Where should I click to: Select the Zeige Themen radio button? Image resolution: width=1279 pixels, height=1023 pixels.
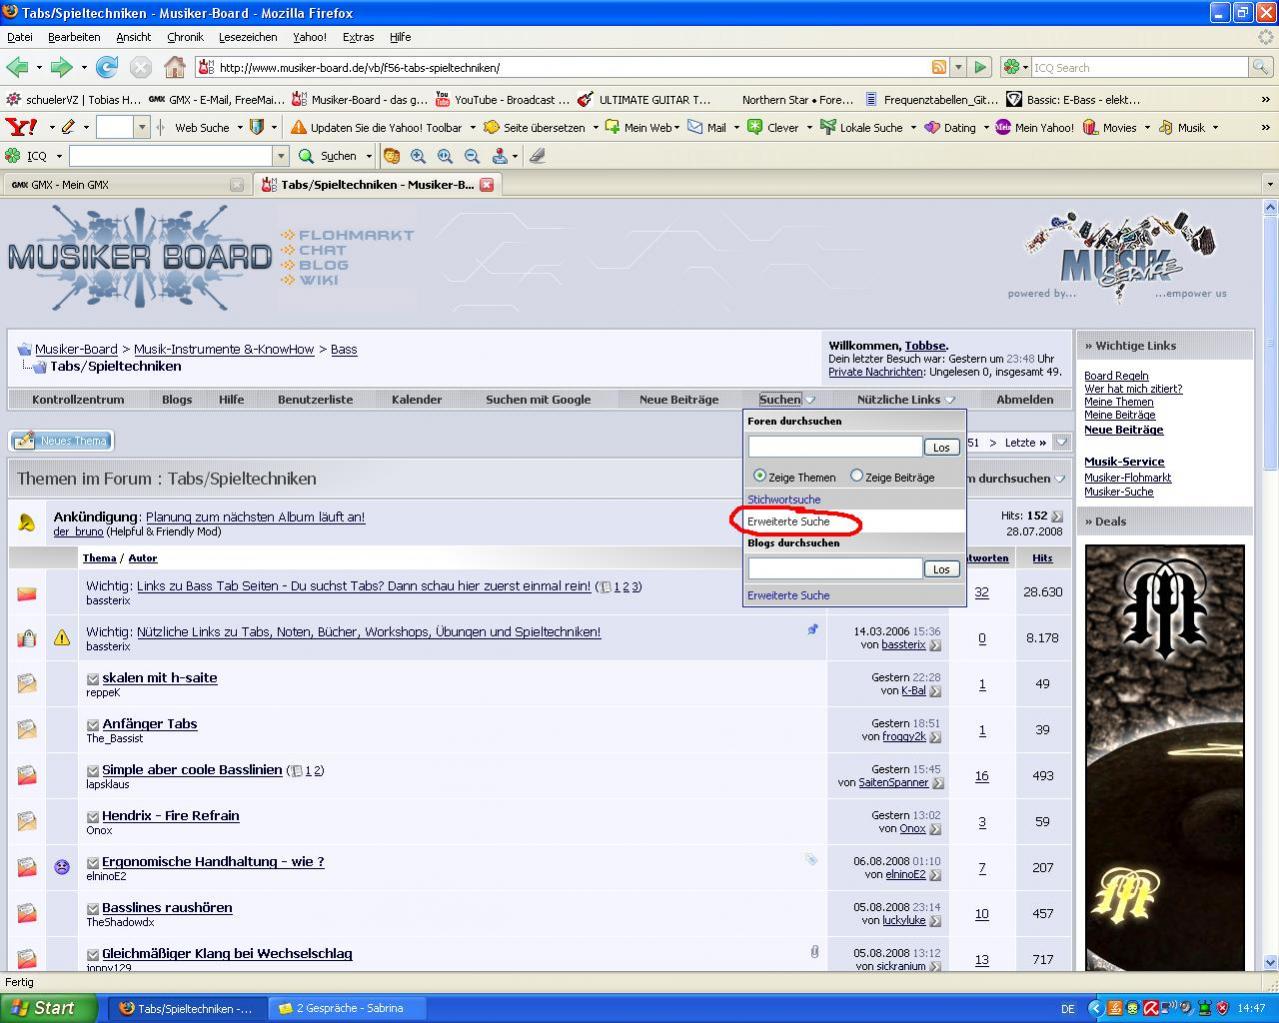point(759,476)
